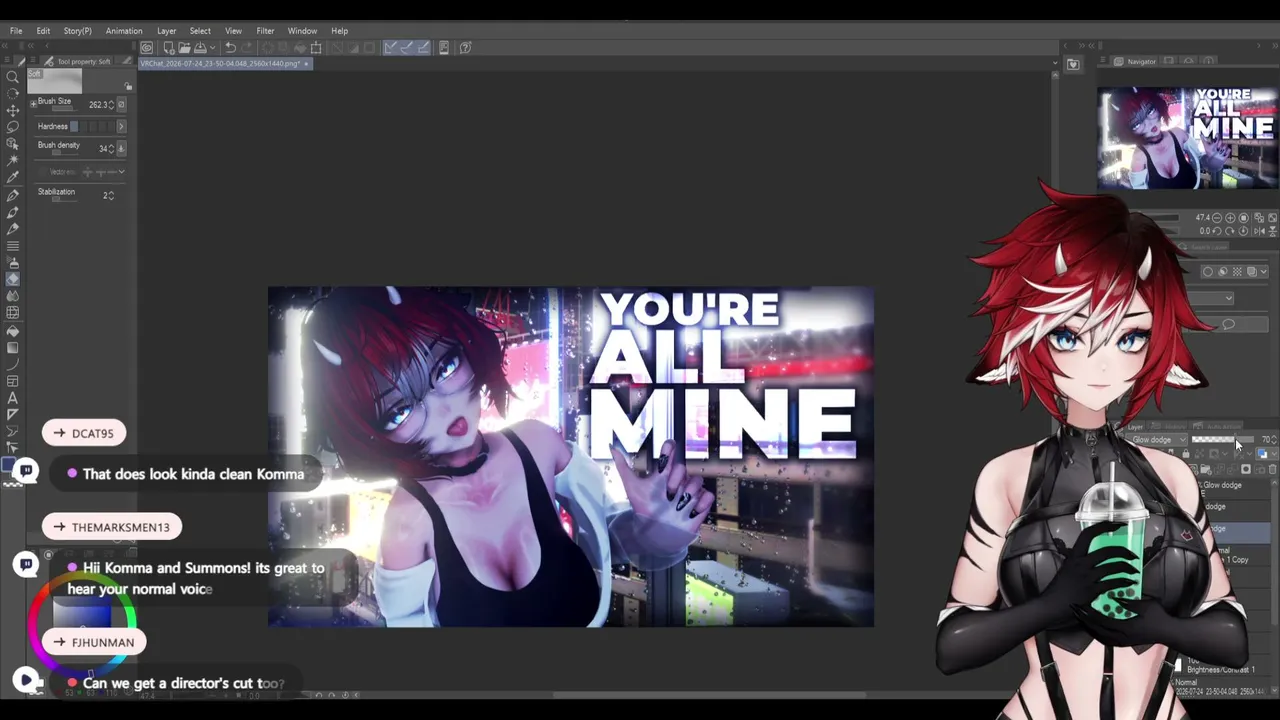Select the Frame border tool
1280x720 pixels.
tap(13, 381)
